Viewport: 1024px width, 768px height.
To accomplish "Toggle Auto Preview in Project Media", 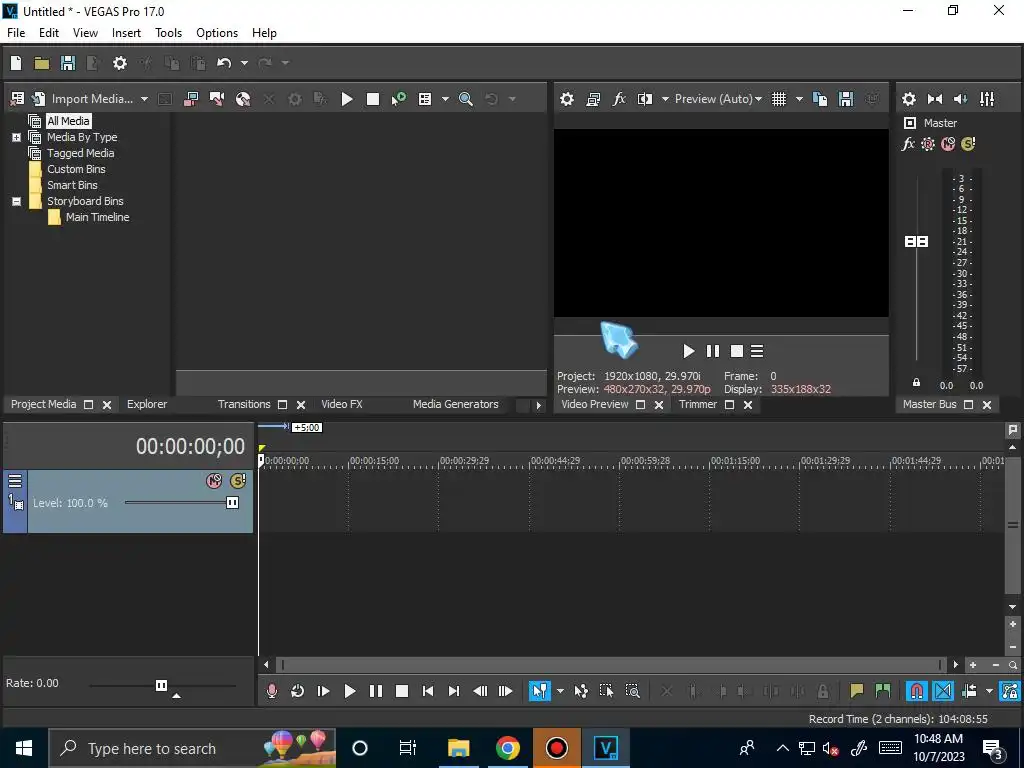I will (398, 99).
